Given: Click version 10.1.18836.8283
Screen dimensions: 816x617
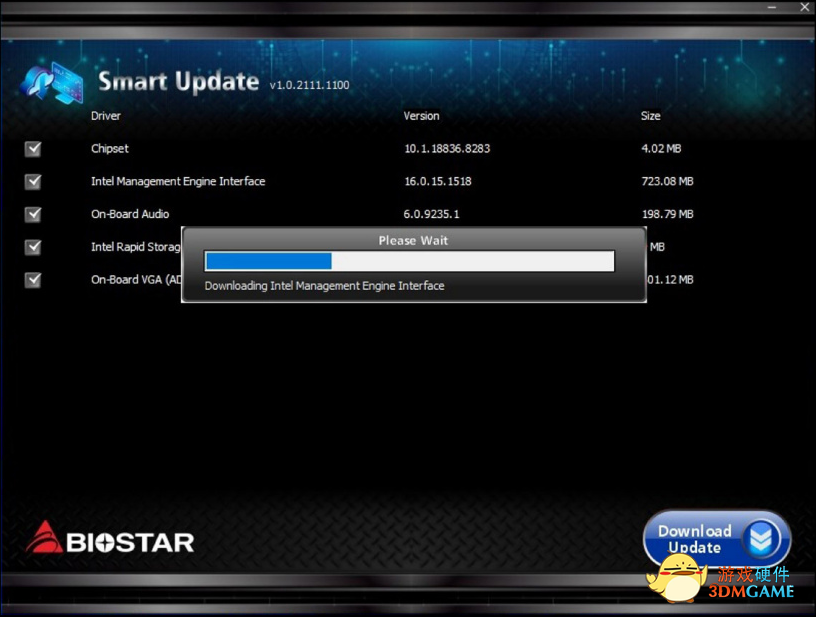Looking at the screenshot, I should coord(447,149).
